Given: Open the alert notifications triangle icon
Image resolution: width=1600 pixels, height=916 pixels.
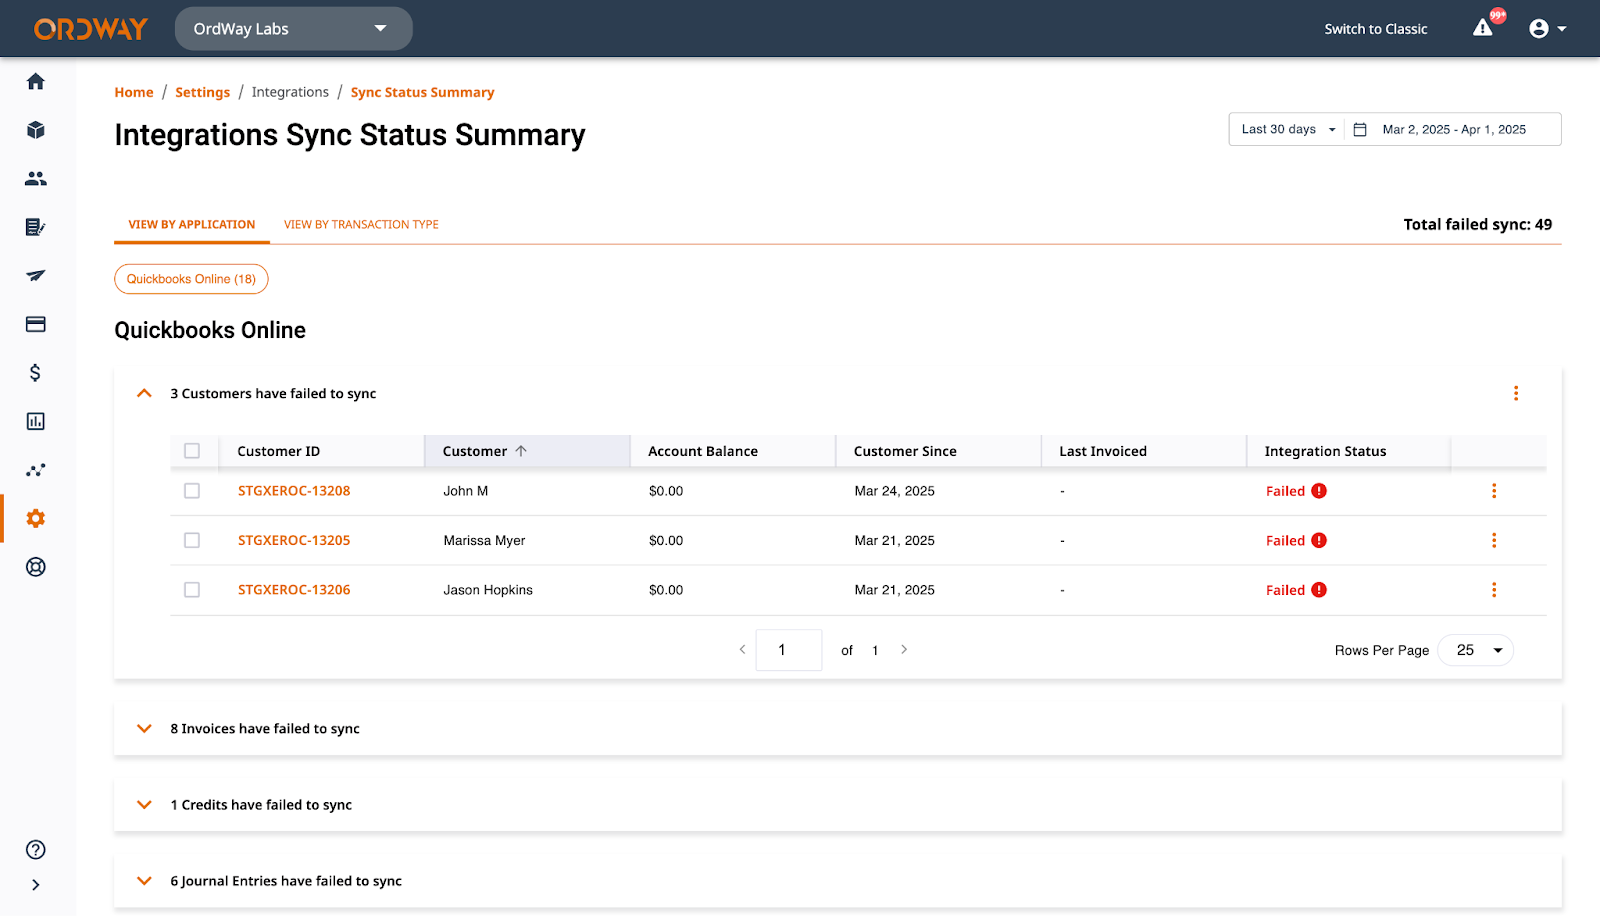Looking at the screenshot, I should tap(1483, 28).
